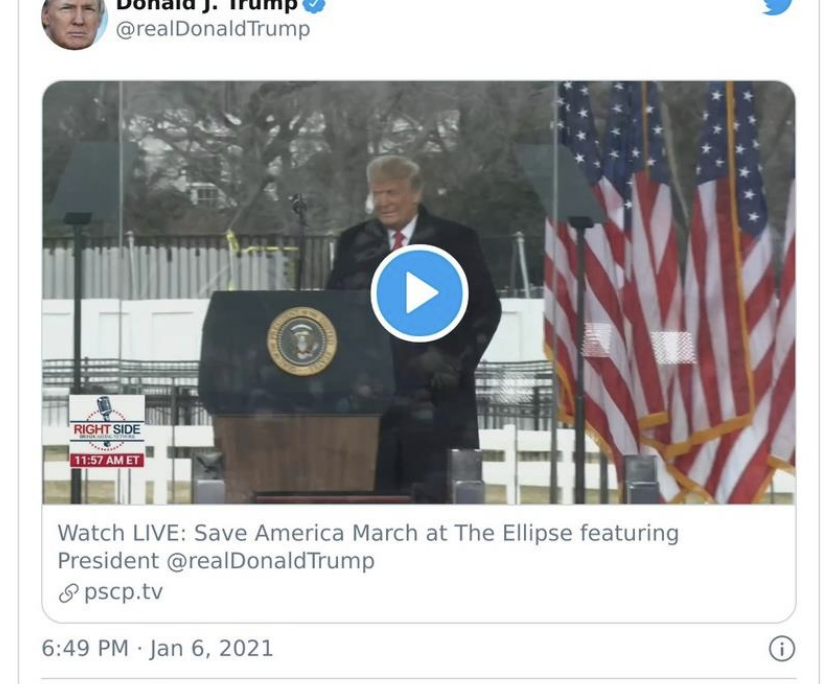Click @realDonaldTrump mention in card description
Image resolution: width=838 pixels, height=684 pixels.
tap(270, 561)
